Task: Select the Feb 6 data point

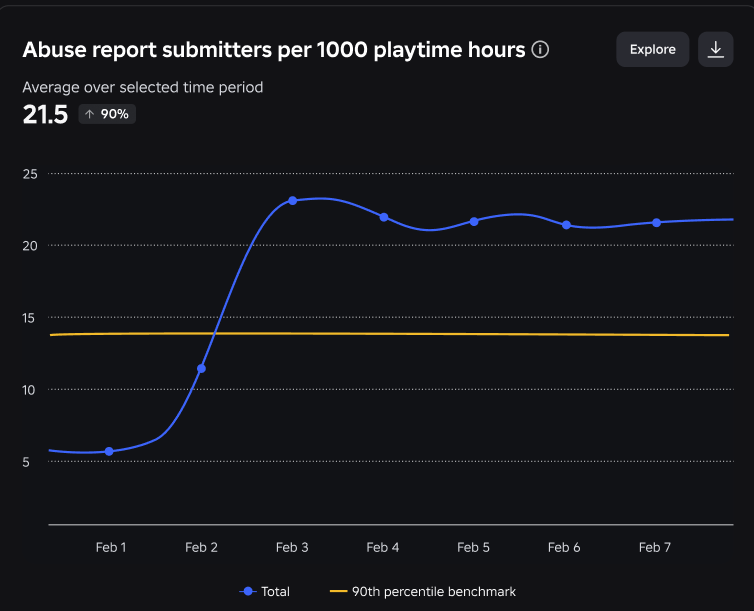Action: [566, 225]
